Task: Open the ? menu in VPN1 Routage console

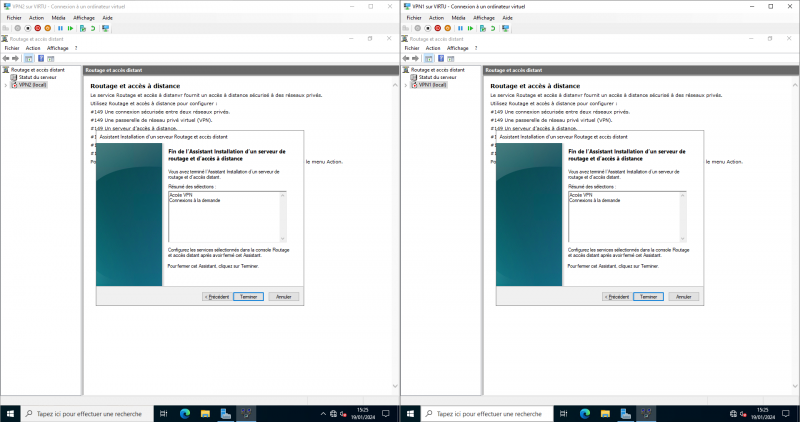Action: click(x=476, y=48)
